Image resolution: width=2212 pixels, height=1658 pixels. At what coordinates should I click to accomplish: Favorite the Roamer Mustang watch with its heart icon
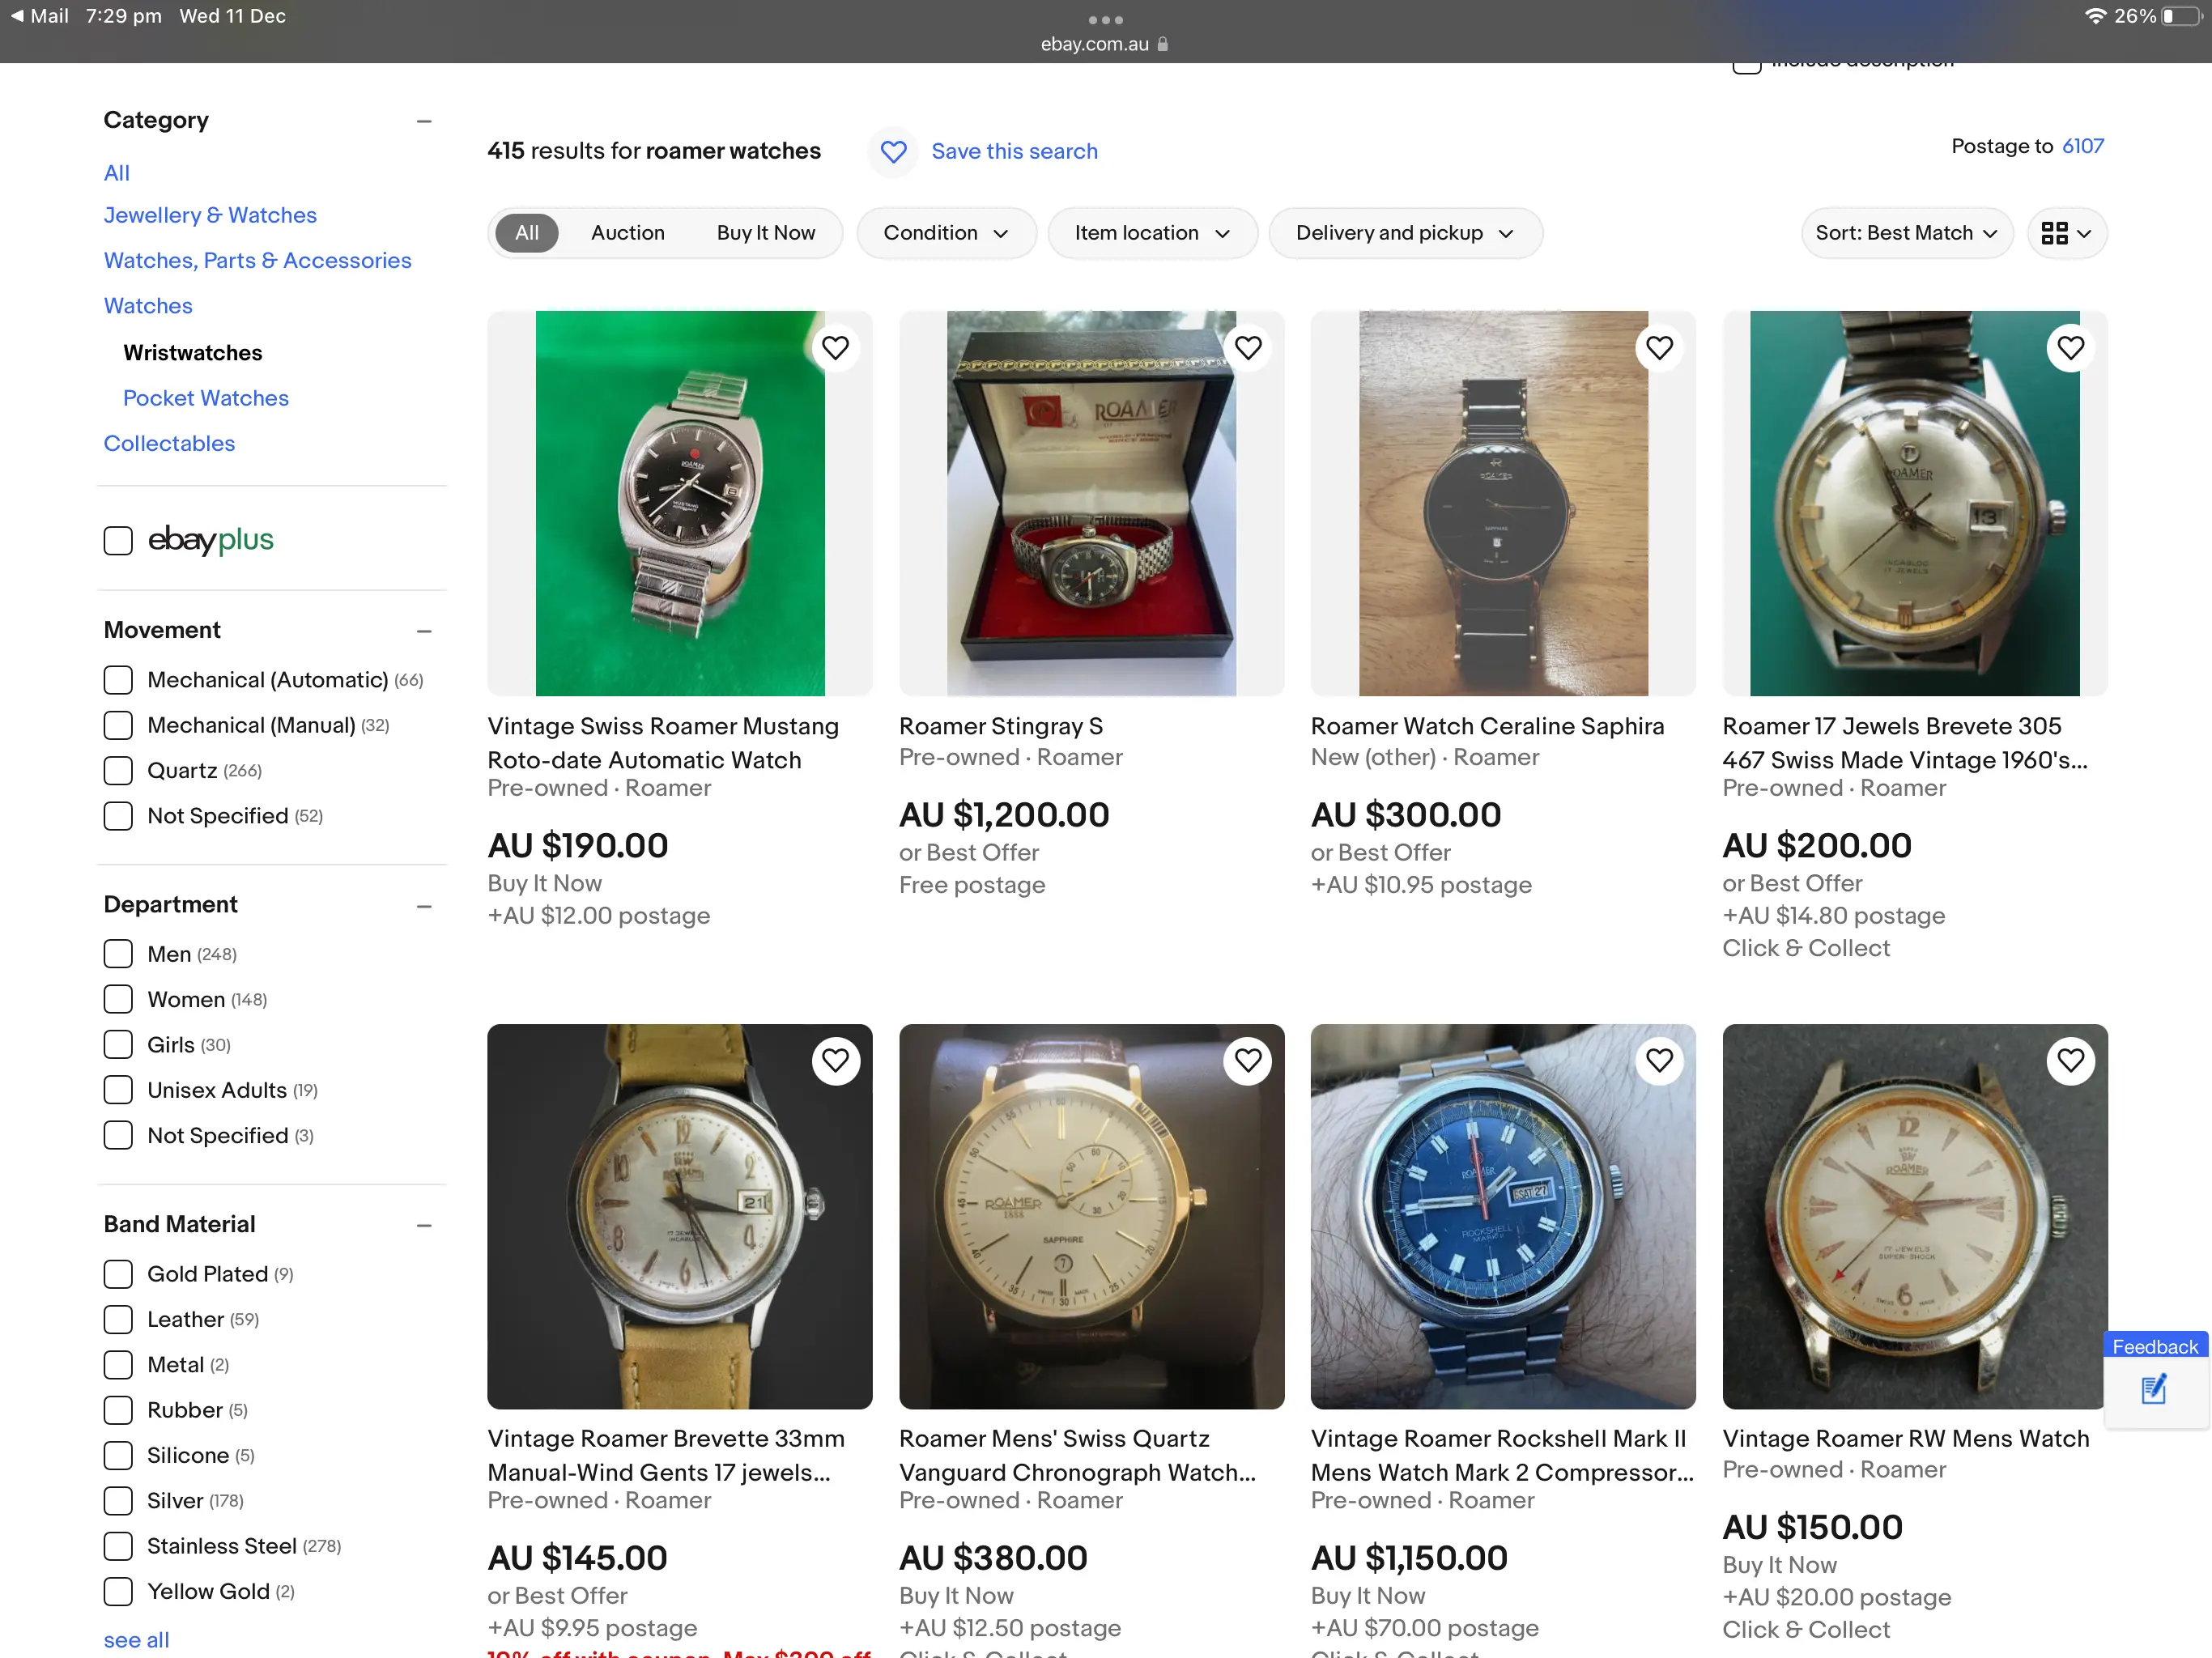click(835, 348)
